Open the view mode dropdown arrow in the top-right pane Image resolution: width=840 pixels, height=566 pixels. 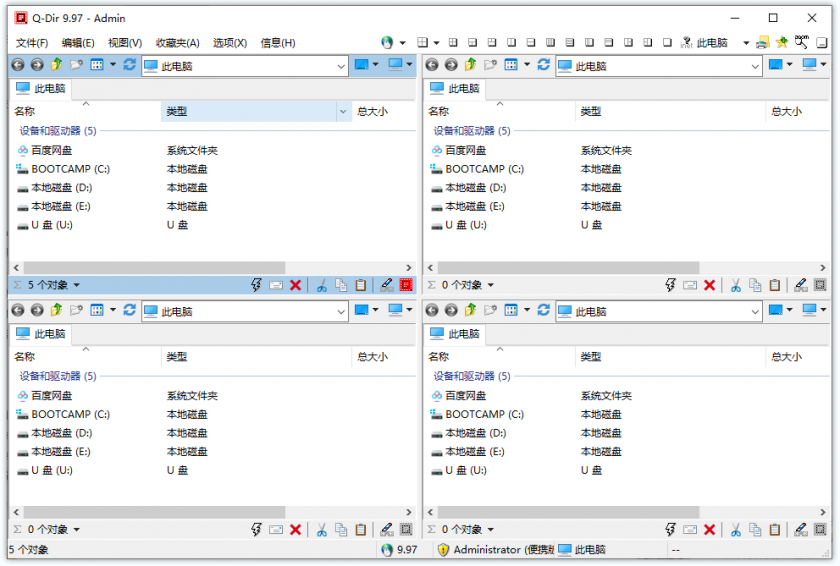click(x=528, y=65)
